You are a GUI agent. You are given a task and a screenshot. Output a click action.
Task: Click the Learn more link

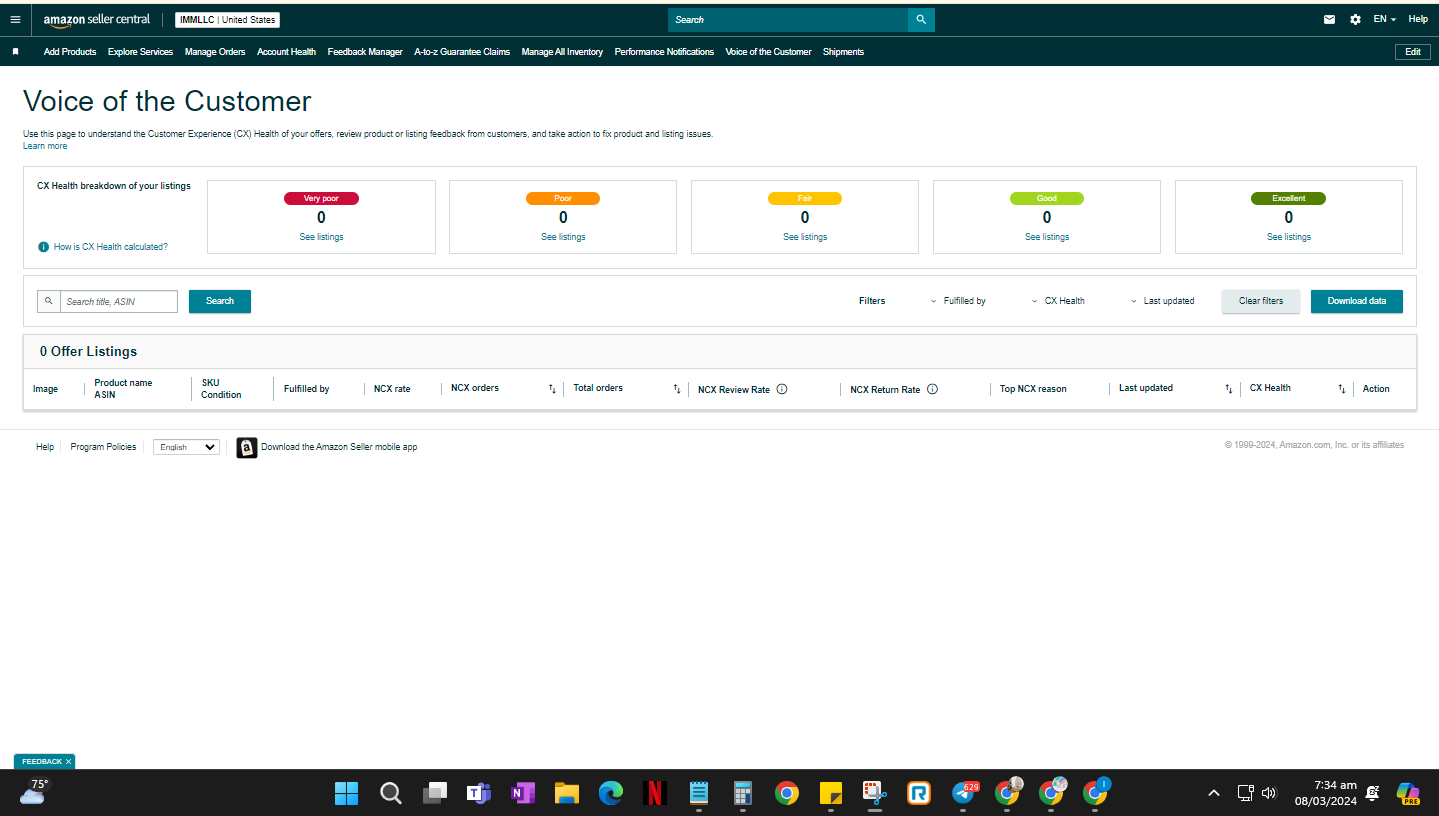[x=45, y=146]
